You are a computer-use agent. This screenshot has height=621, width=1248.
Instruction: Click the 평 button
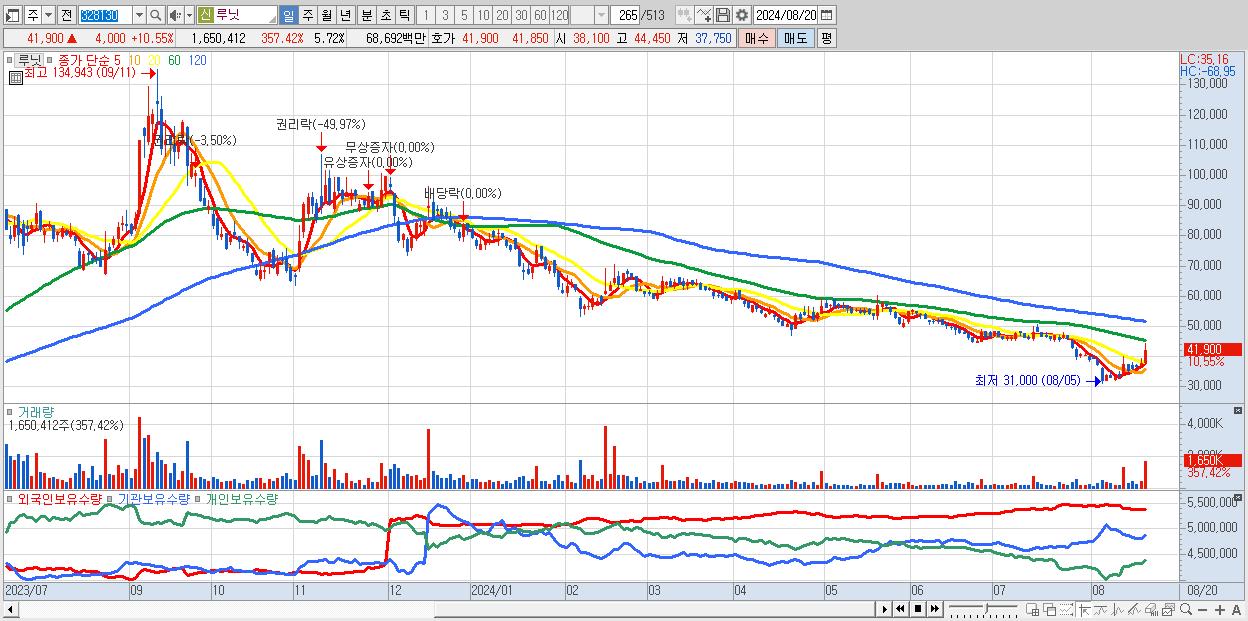pyautogui.click(x=826, y=38)
